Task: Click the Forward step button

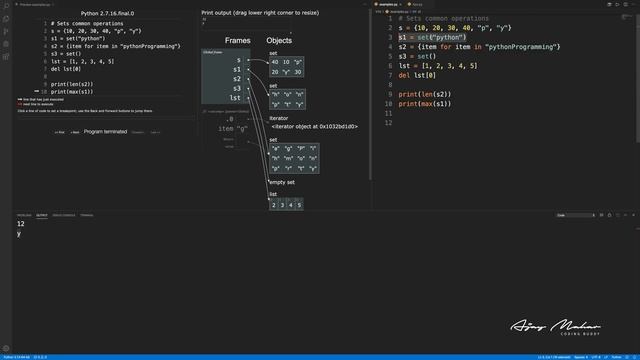Action: (138, 132)
